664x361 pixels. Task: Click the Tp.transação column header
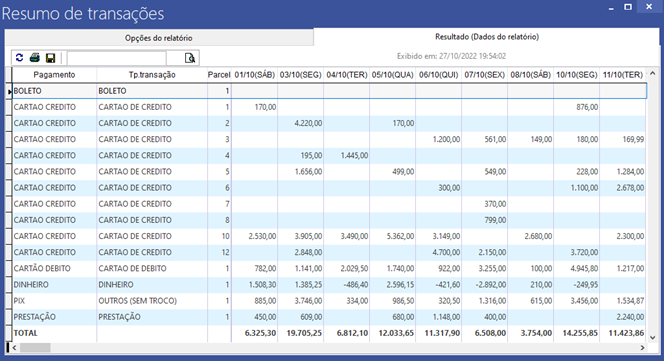pos(152,75)
